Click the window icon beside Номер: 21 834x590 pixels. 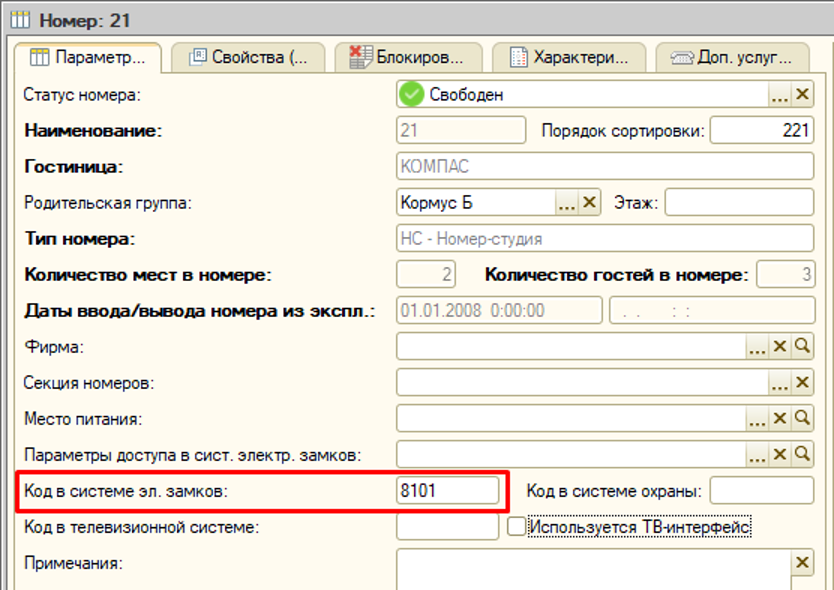(20, 20)
